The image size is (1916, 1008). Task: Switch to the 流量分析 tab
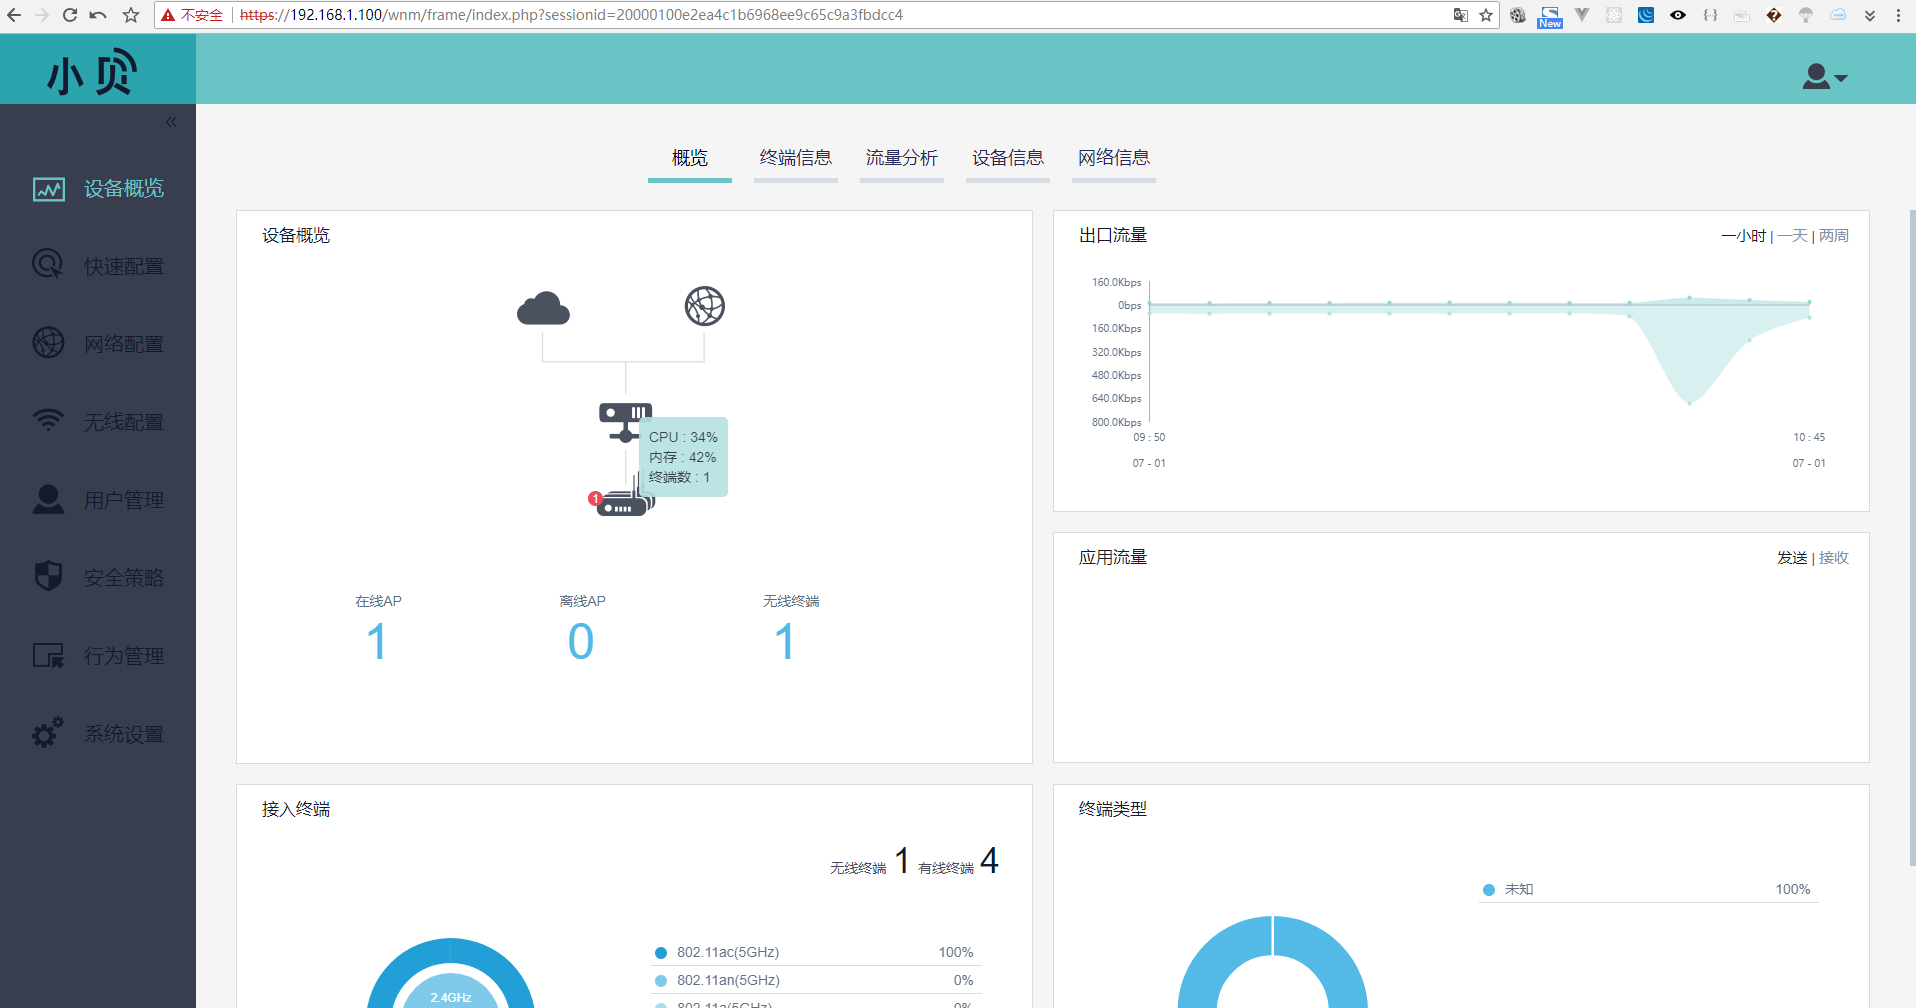pyautogui.click(x=902, y=158)
